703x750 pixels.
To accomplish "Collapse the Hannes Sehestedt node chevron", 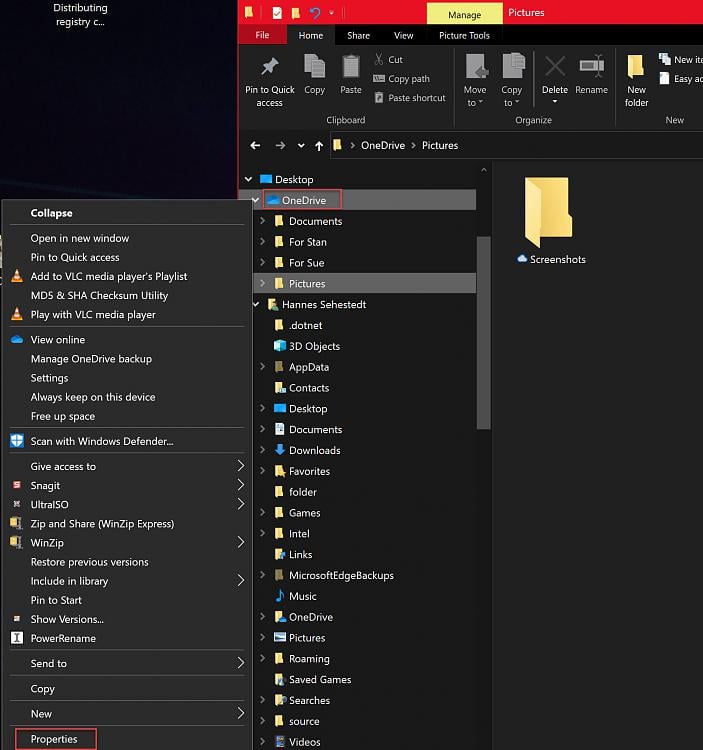I will coord(256,304).
